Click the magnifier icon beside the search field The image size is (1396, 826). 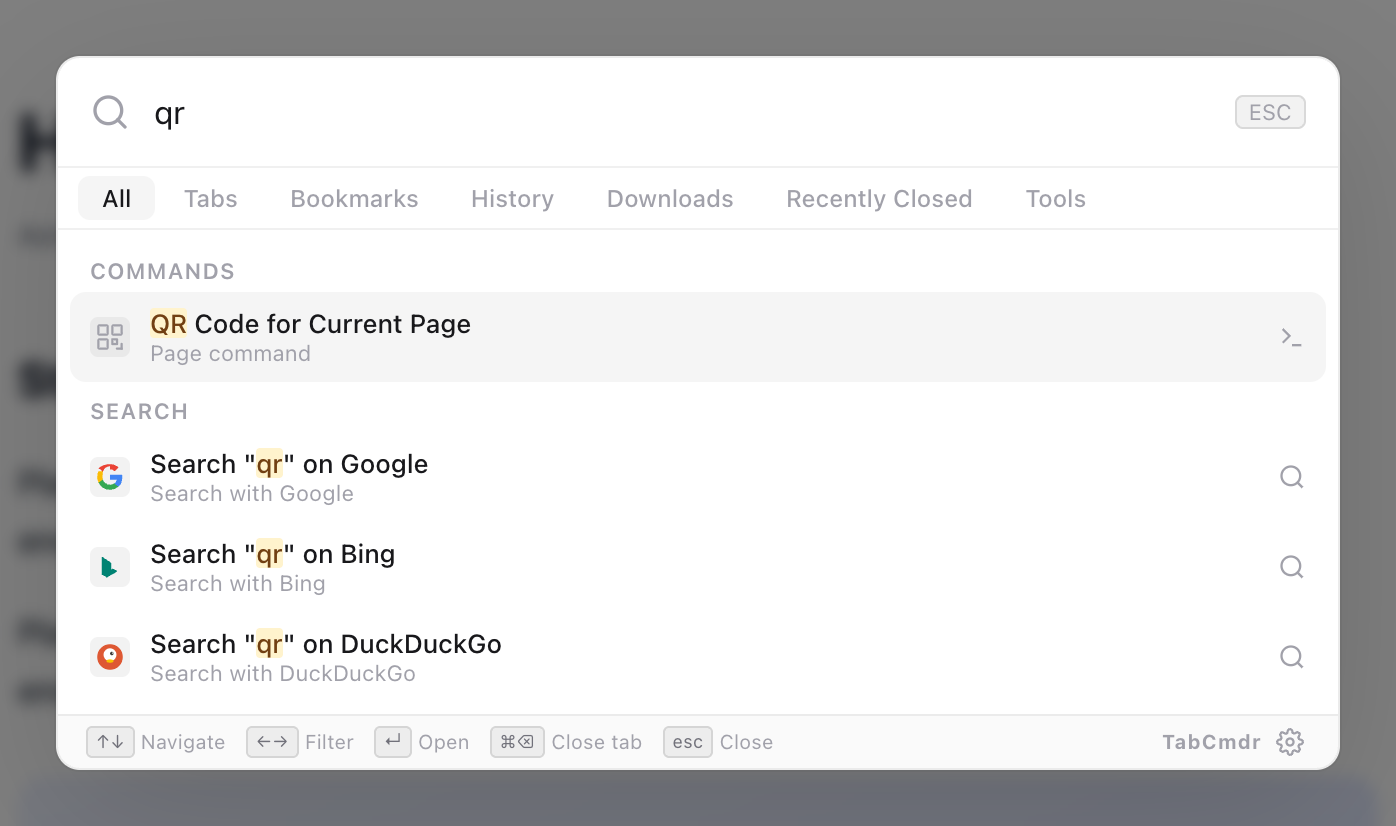(x=110, y=112)
